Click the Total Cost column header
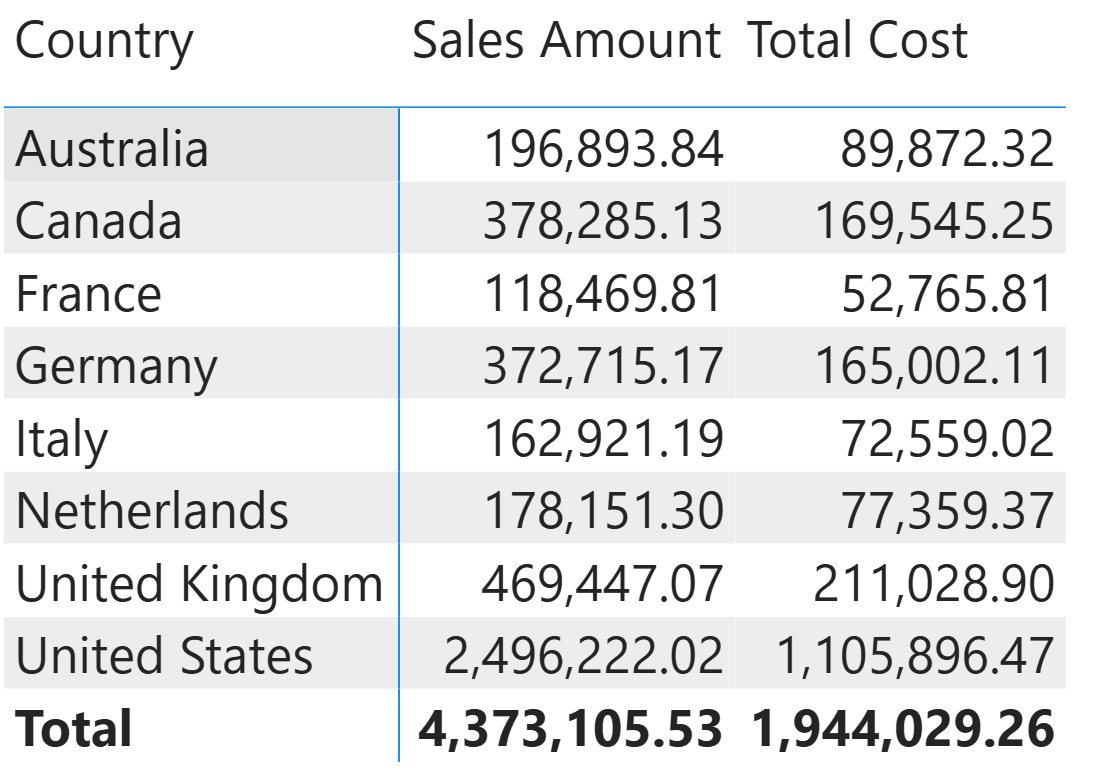Image resolution: width=1095 pixels, height=770 pixels. click(x=858, y=42)
